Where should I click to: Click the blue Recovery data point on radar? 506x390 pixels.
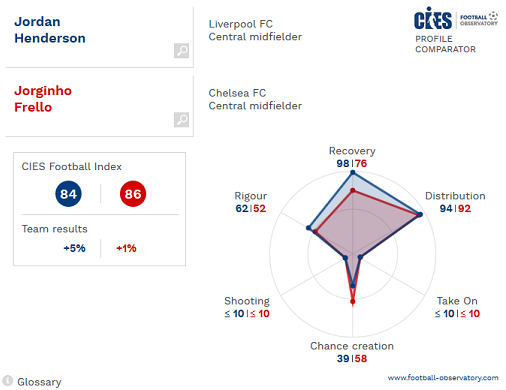coord(353,173)
